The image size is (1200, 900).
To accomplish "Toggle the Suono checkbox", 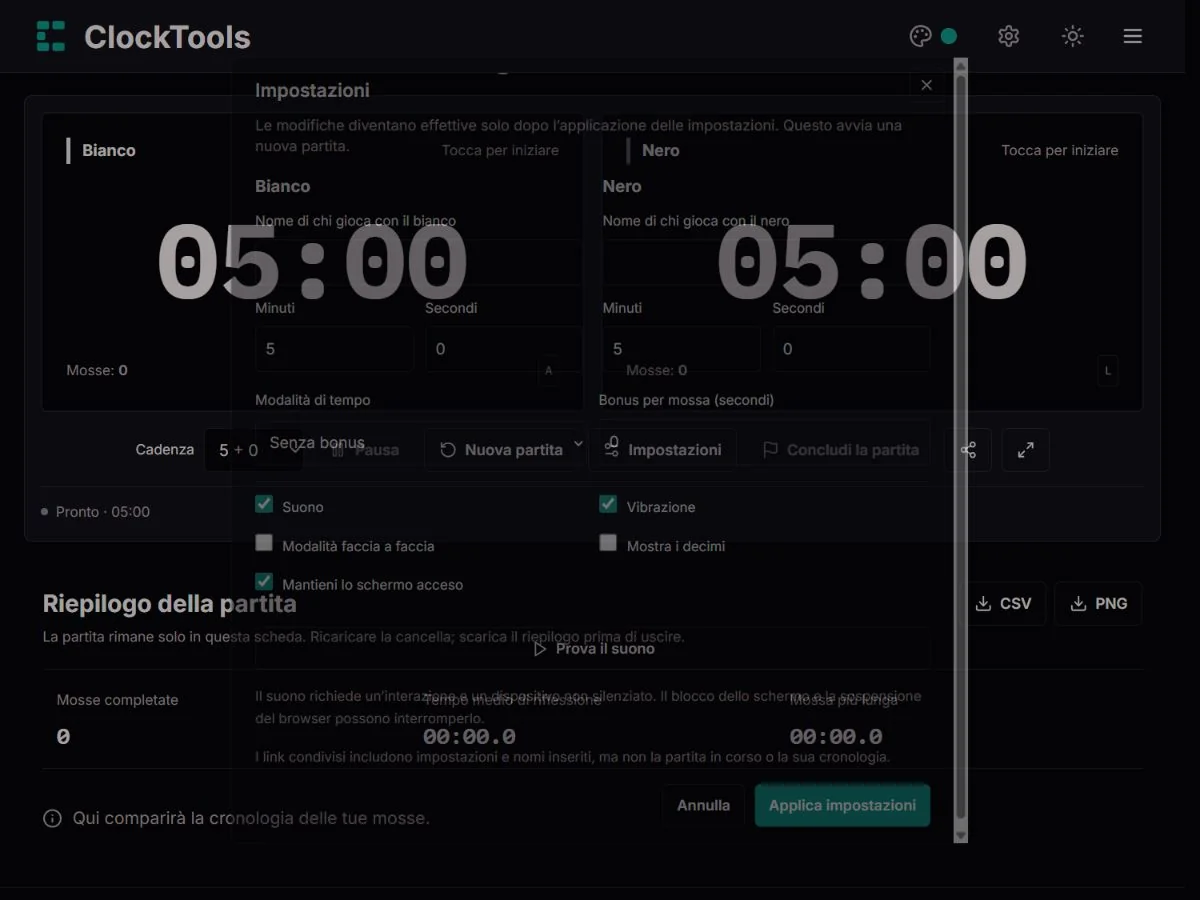I will point(264,504).
